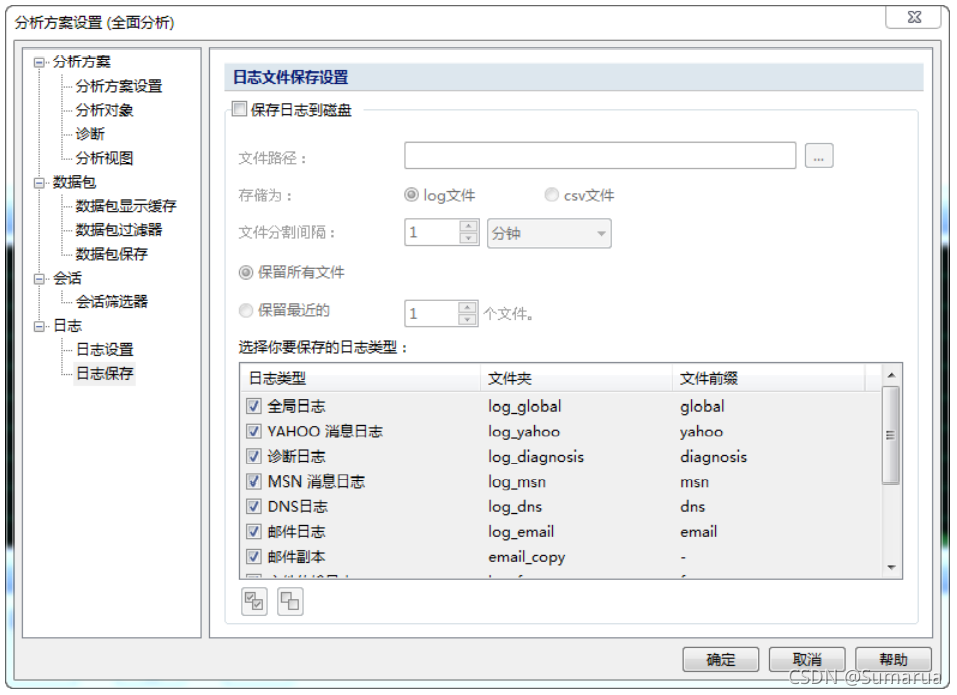Click the log list scrollbar thumb

pyautogui.click(x=891, y=435)
